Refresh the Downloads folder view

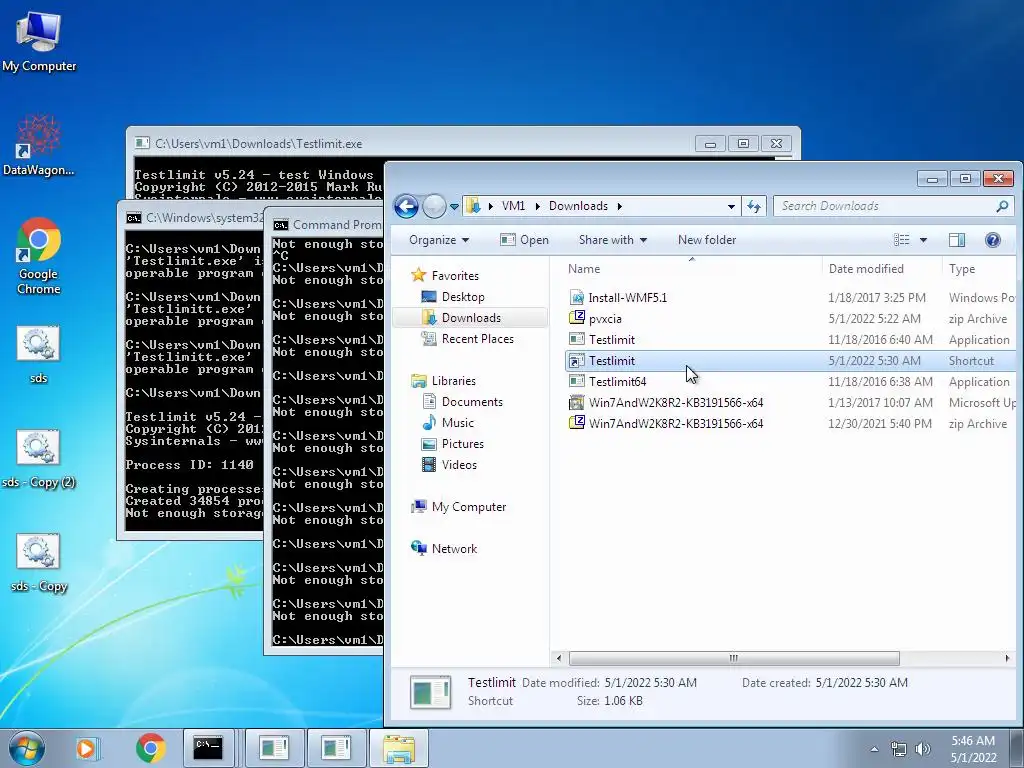point(754,206)
